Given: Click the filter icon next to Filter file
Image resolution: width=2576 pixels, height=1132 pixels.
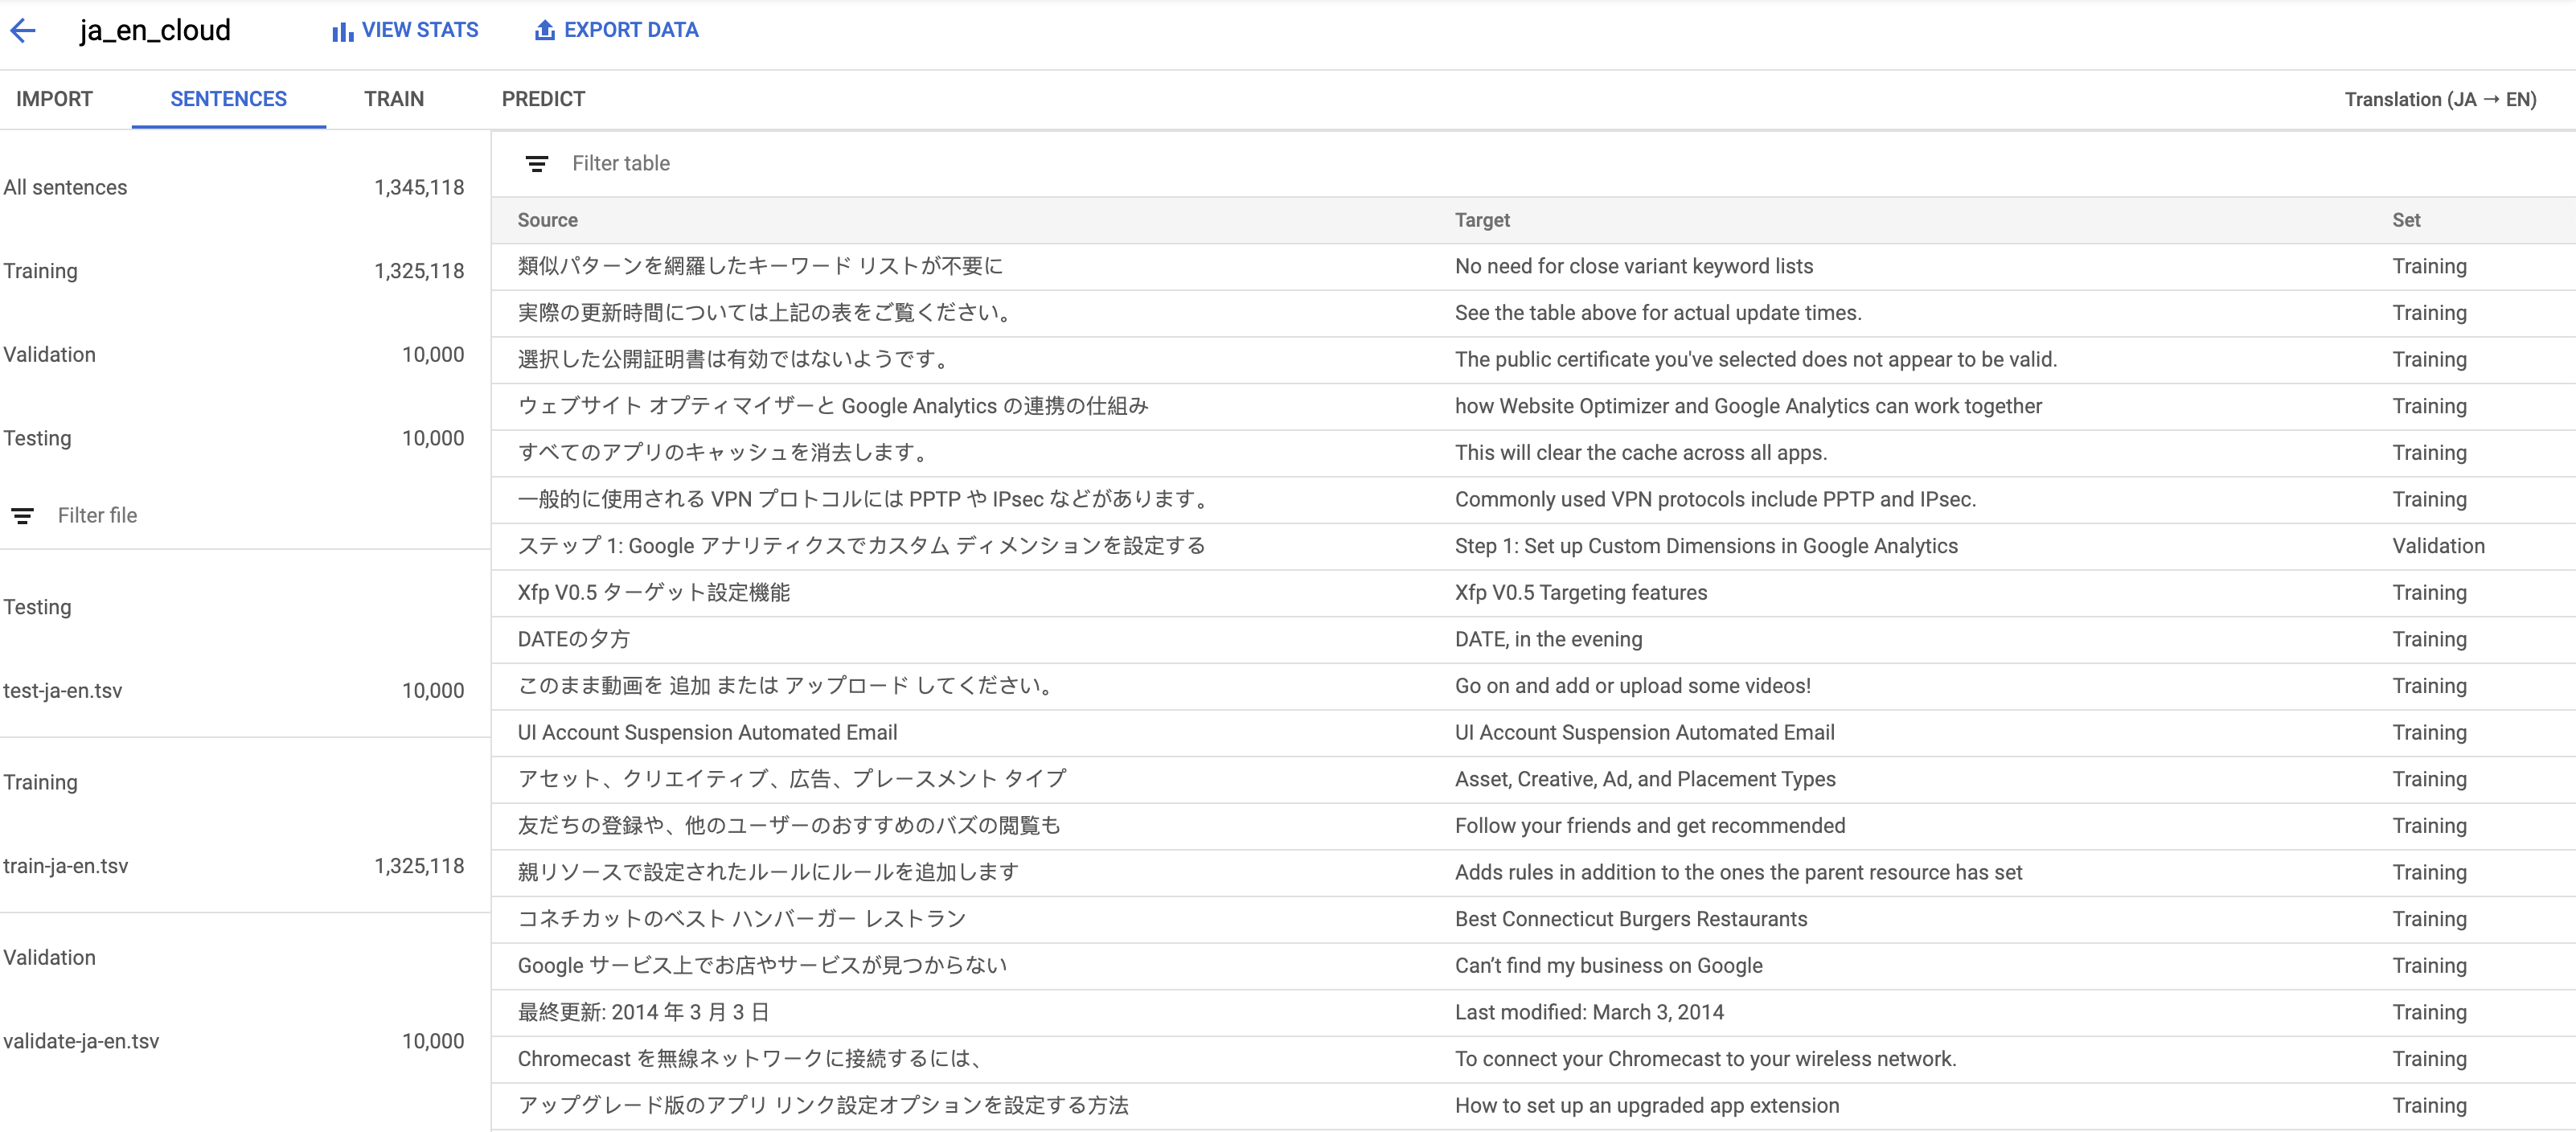Looking at the screenshot, I should pyautogui.click(x=22, y=515).
